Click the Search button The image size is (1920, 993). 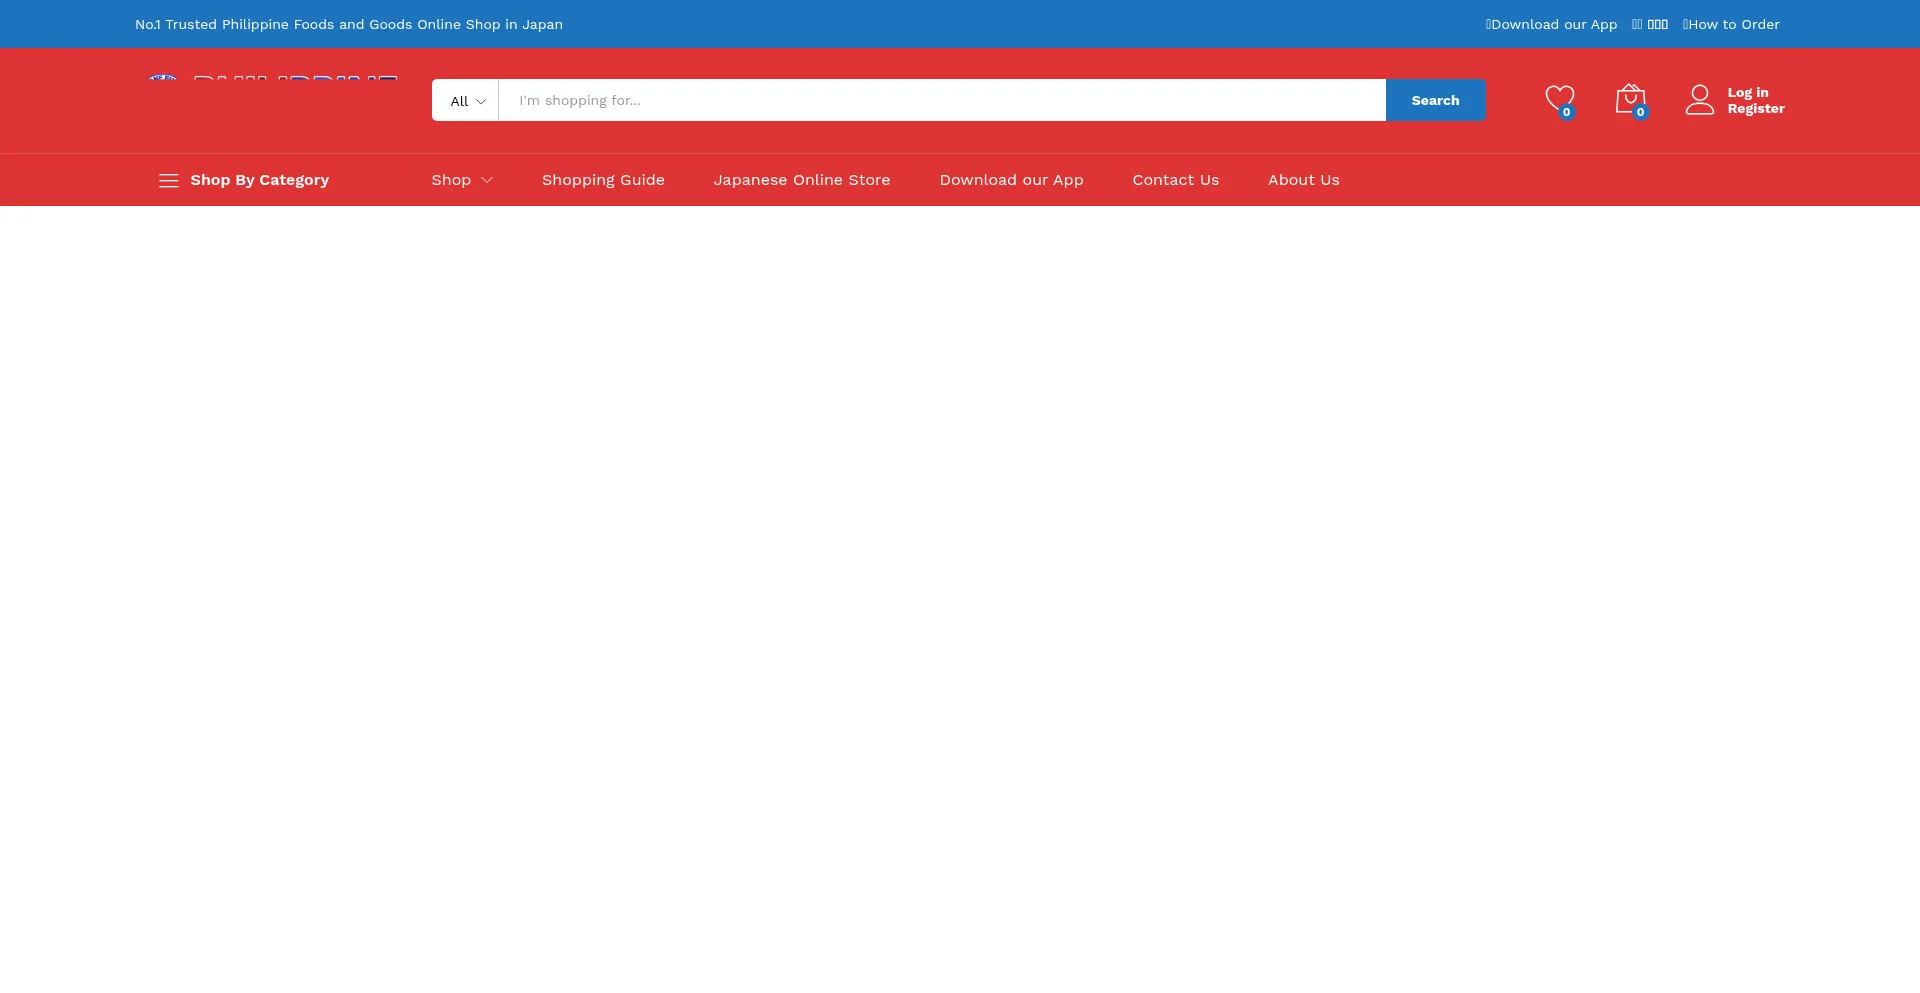[1434, 101]
